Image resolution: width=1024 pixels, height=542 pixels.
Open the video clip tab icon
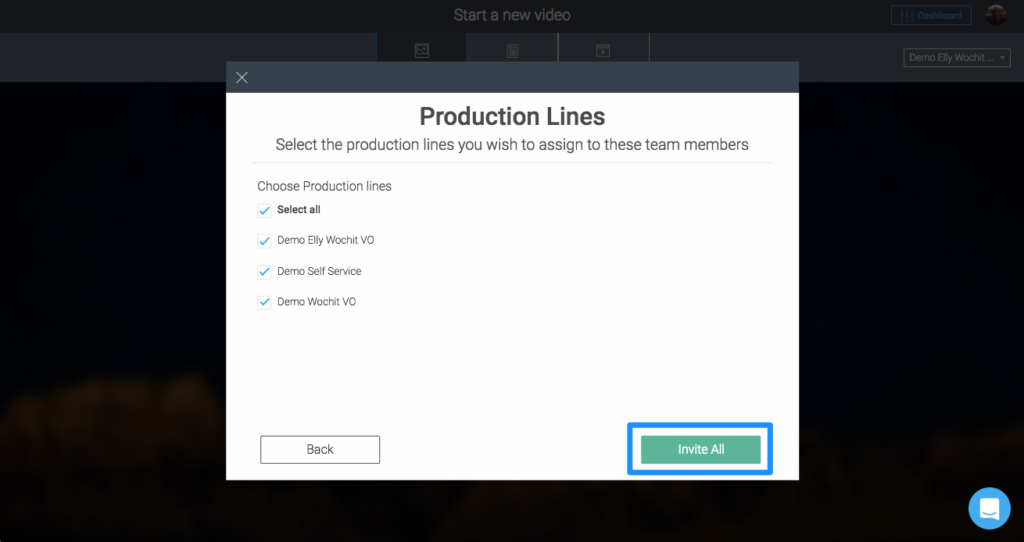pyautogui.click(x=603, y=50)
